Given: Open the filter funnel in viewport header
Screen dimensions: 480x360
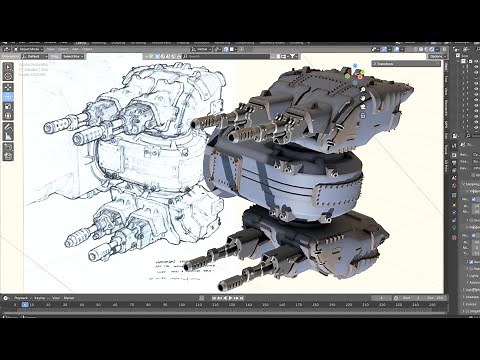Looking at the screenshot, I should (292, 56).
